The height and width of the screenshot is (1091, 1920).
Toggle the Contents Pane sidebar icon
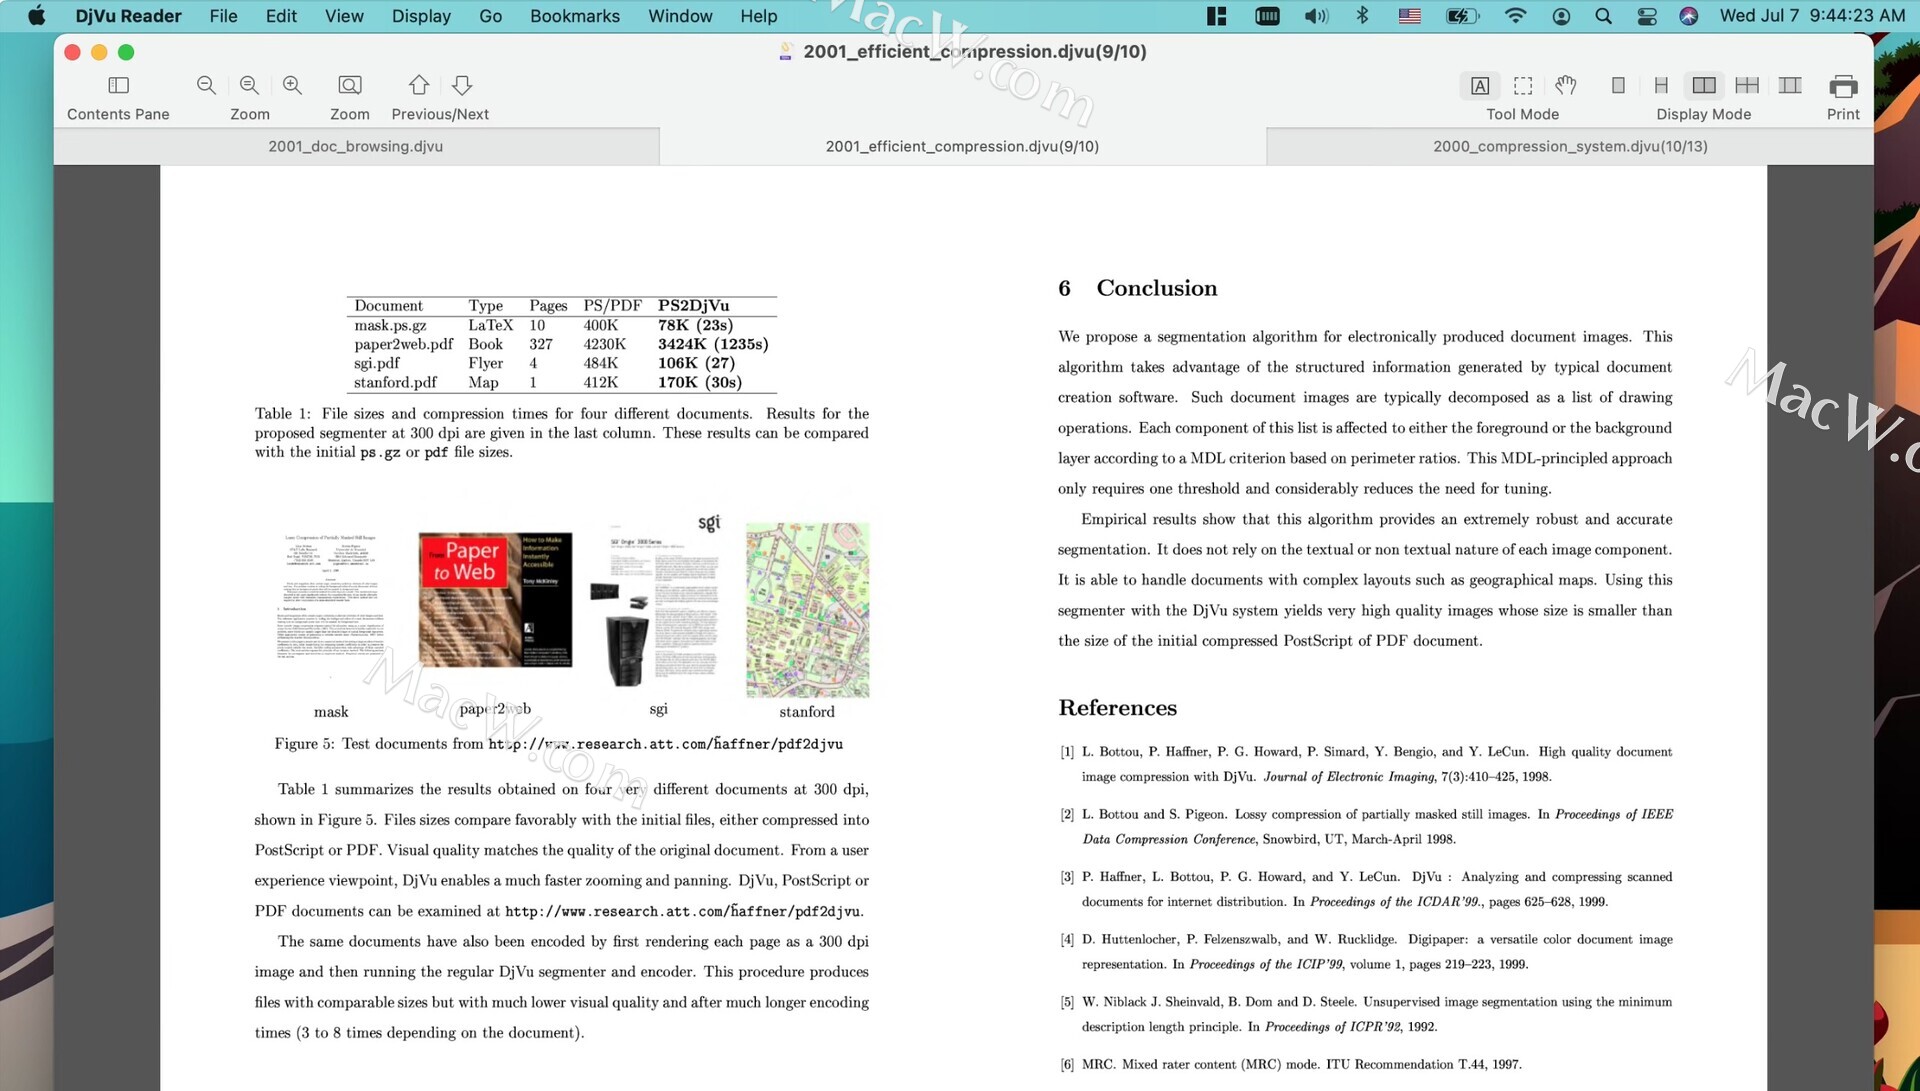[118, 85]
